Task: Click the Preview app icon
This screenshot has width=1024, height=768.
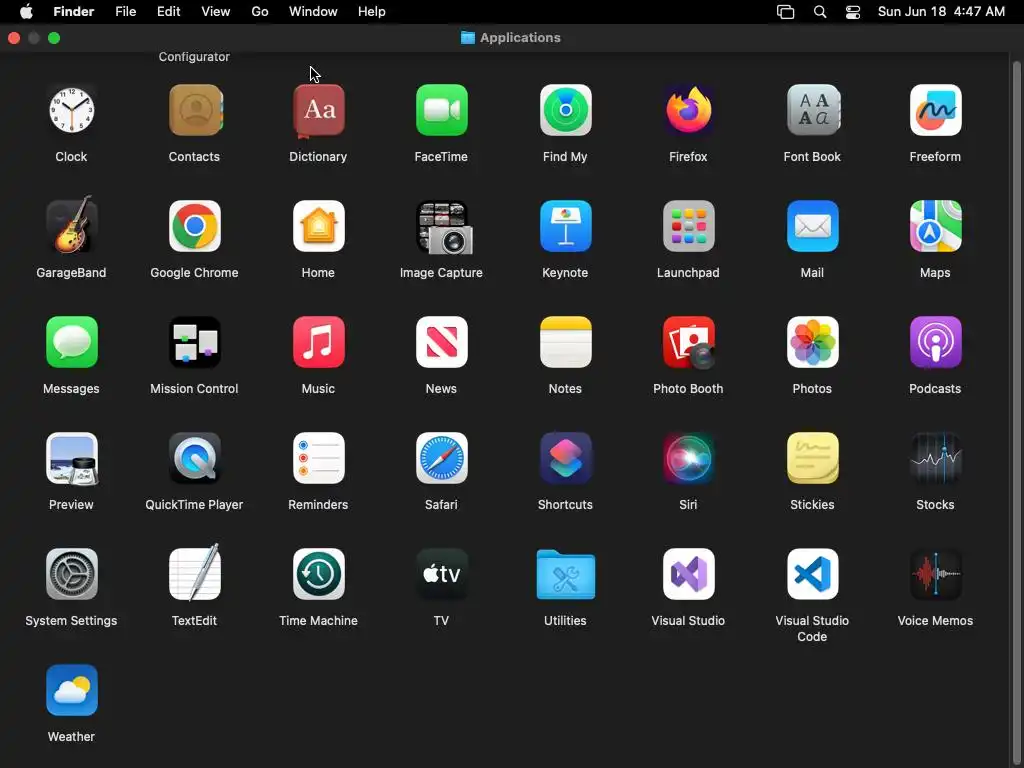Action: pyautogui.click(x=71, y=458)
